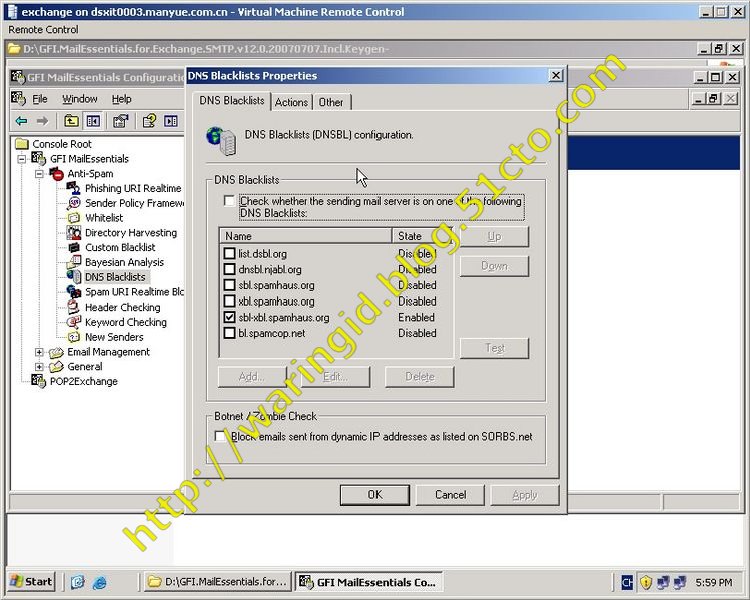Select Custom Blacklist in the tree
Image resolution: width=750 pixels, height=600 pixels.
120,247
